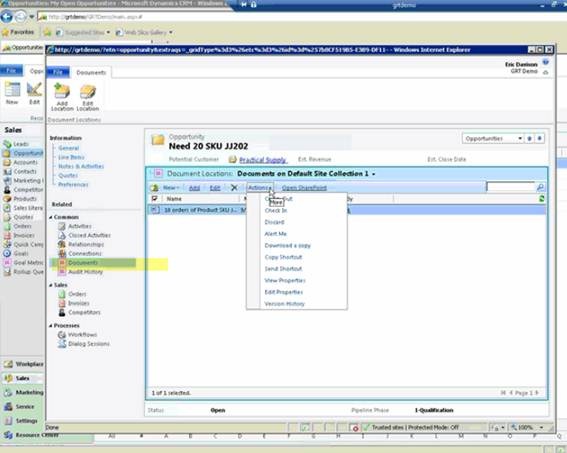Collapse the Processes section
This screenshot has width=567, height=453.
click(51, 326)
